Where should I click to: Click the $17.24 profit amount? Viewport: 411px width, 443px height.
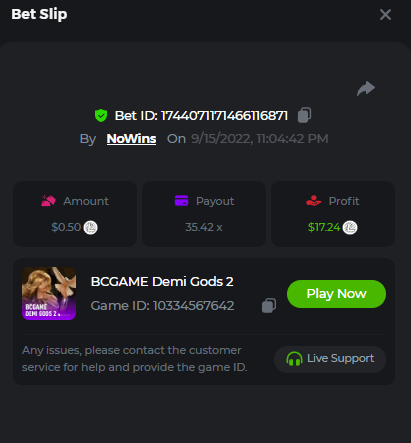coord(324,227)
